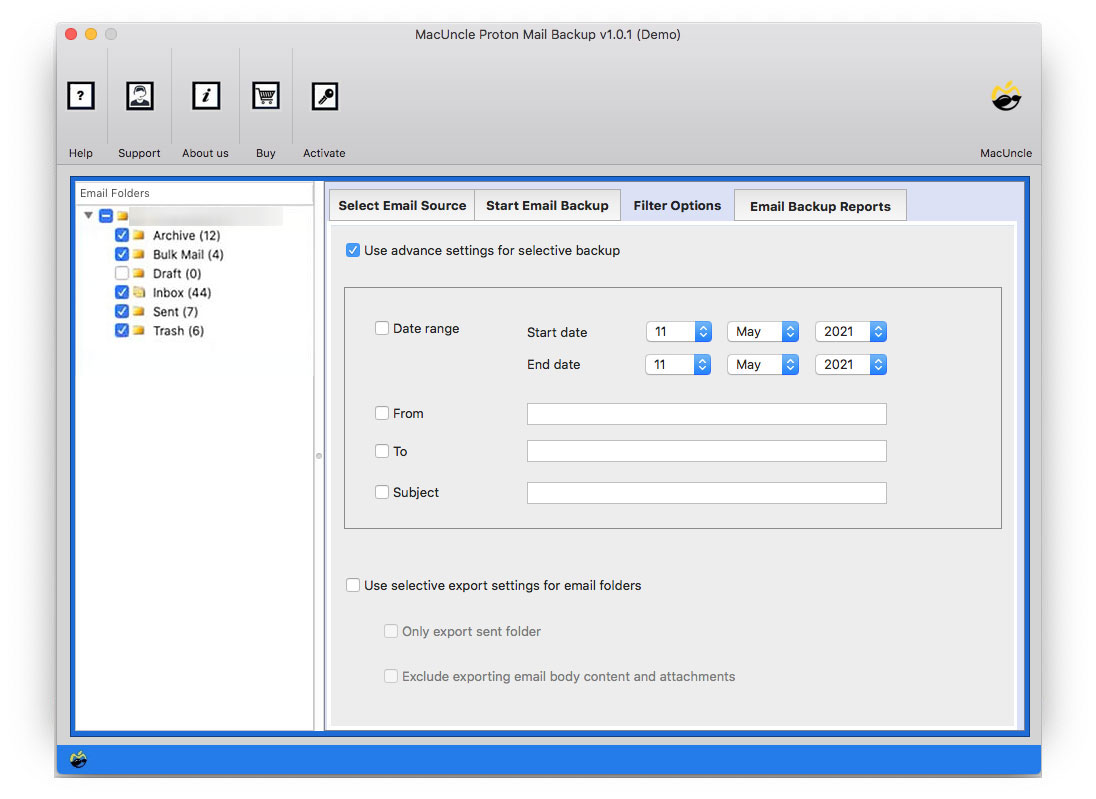
Task: Switch to Start Email Backup tab
Action: pos(547,206)
